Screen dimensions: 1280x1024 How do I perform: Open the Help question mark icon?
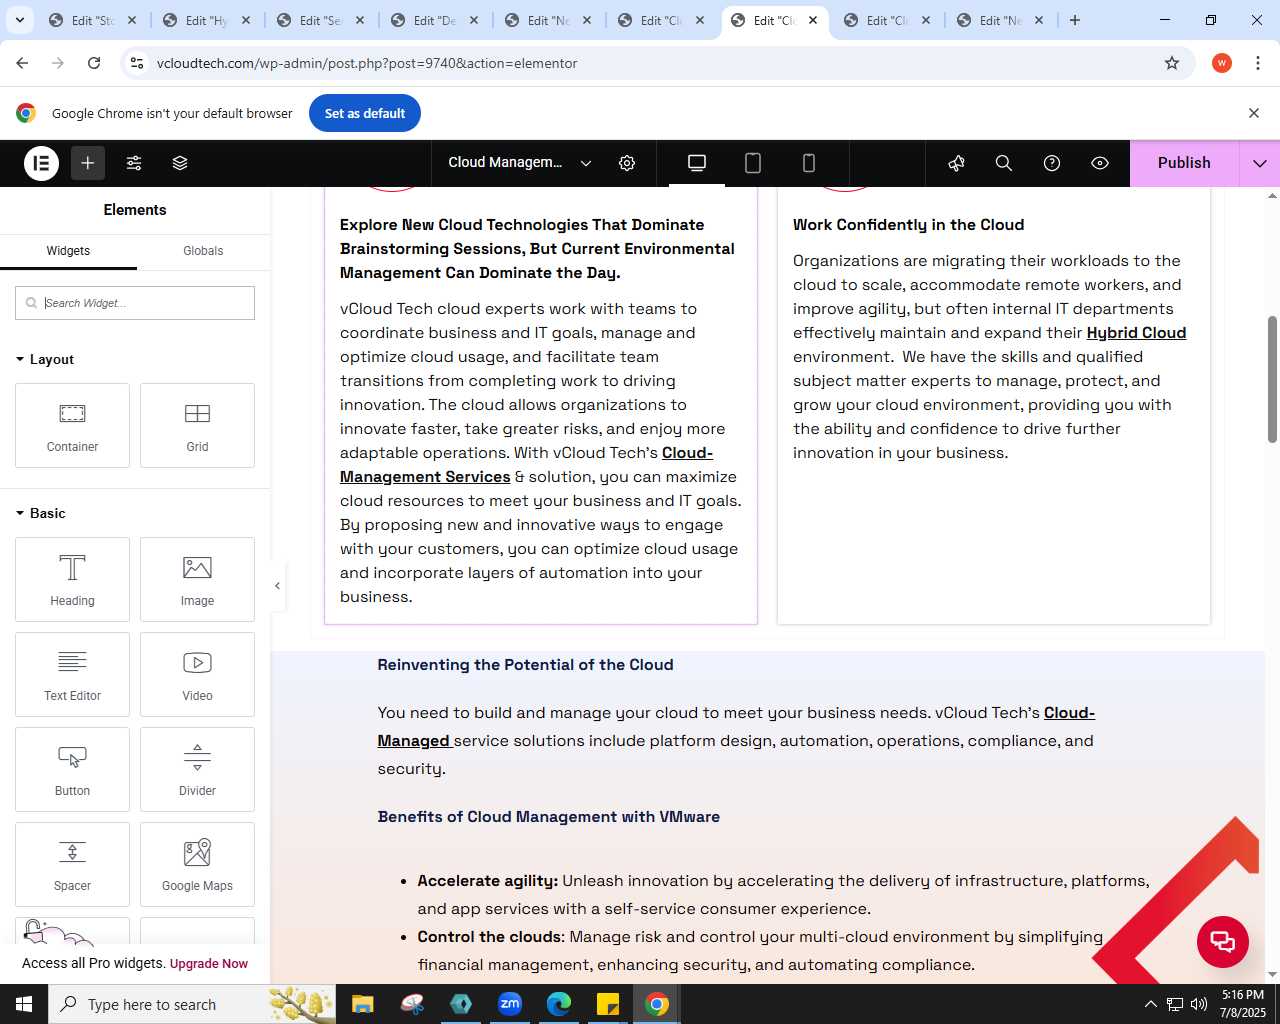[1052, 163]
